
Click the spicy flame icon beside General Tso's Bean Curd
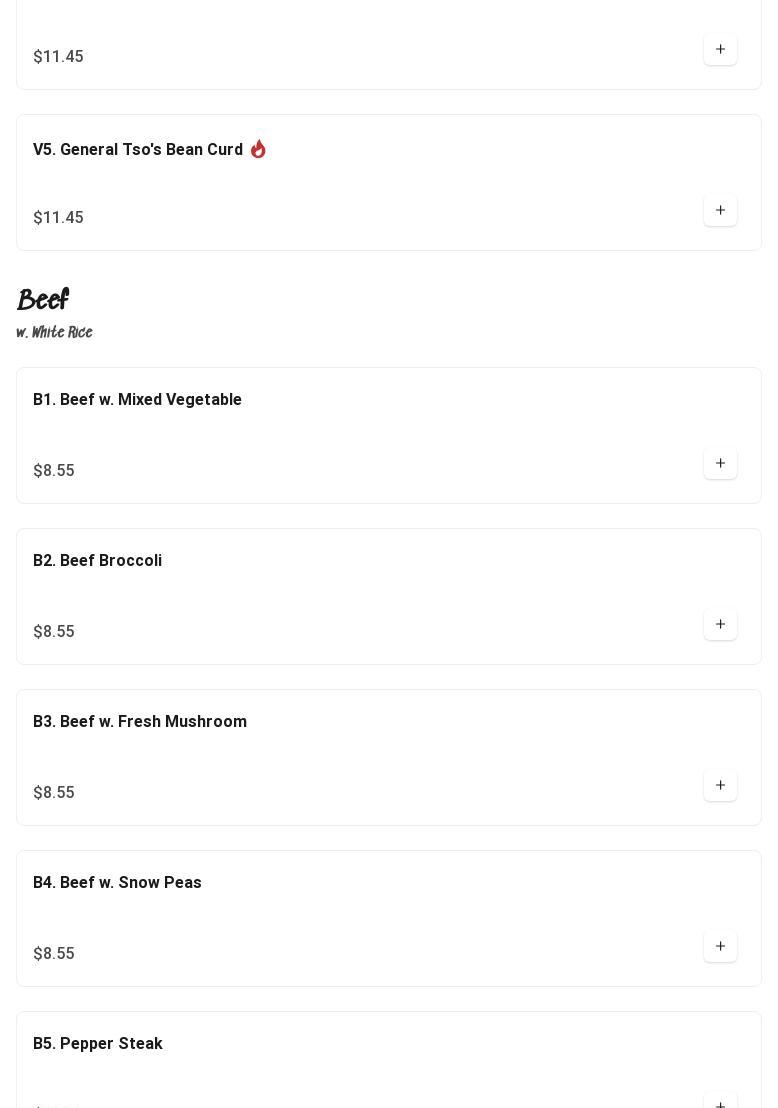tap(258, 149)
